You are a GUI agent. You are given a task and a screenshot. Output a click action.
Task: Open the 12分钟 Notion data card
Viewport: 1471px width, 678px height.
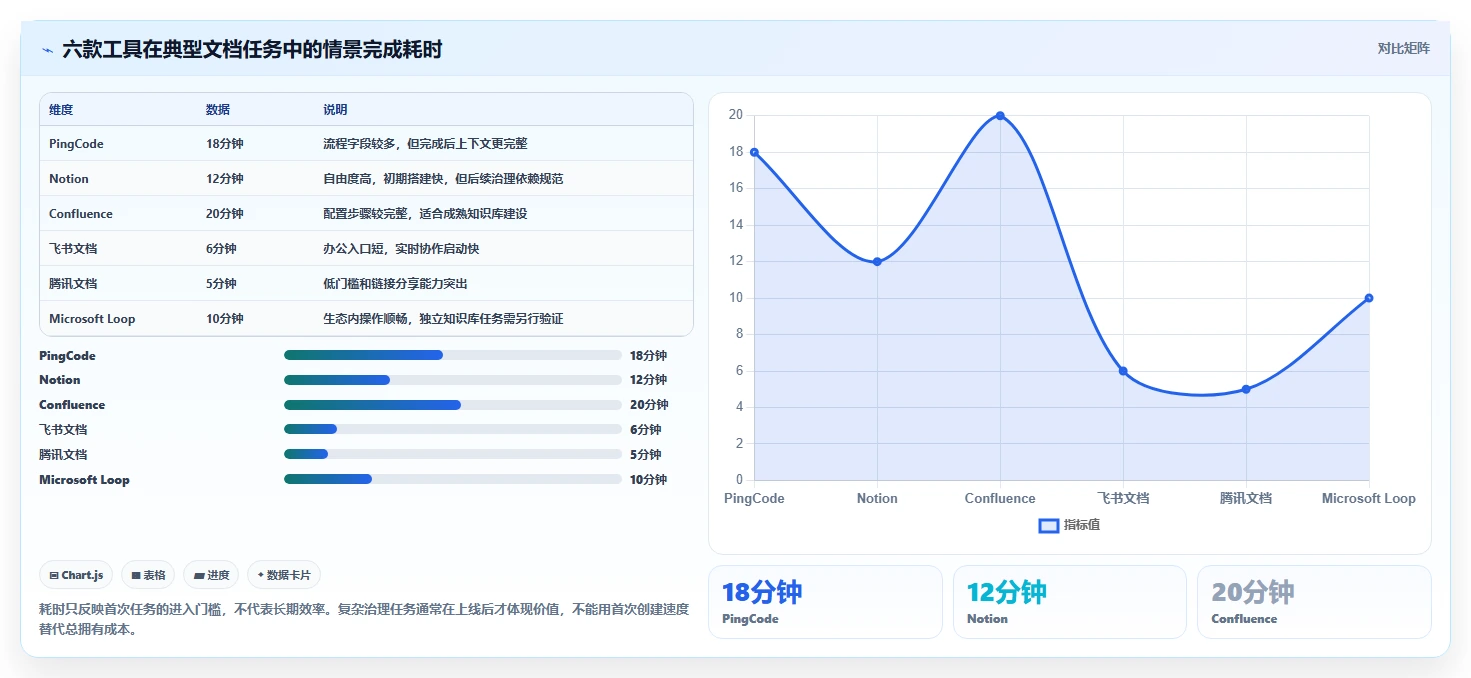pyautogui.click(x=1070, y=602)
